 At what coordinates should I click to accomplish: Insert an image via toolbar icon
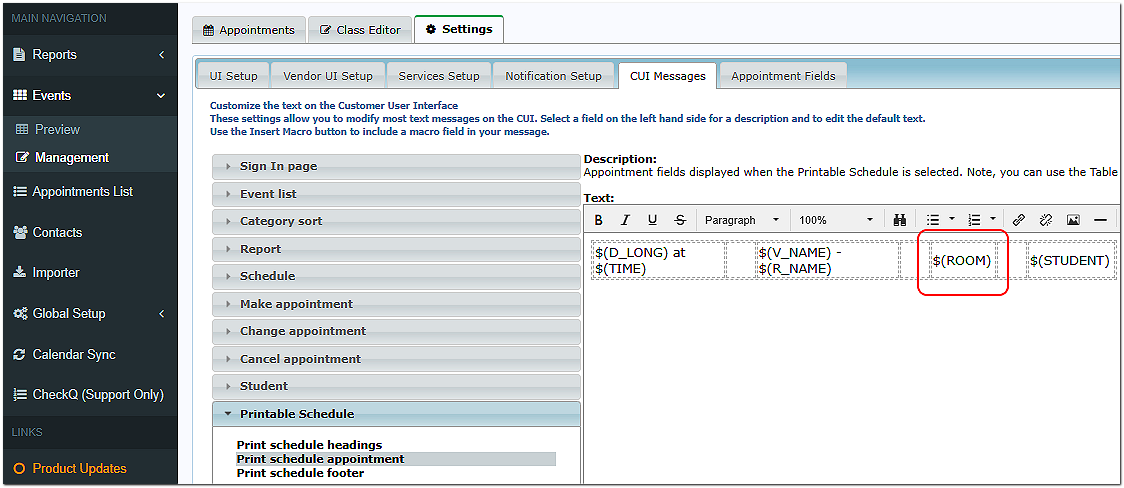pos(1073,220)
